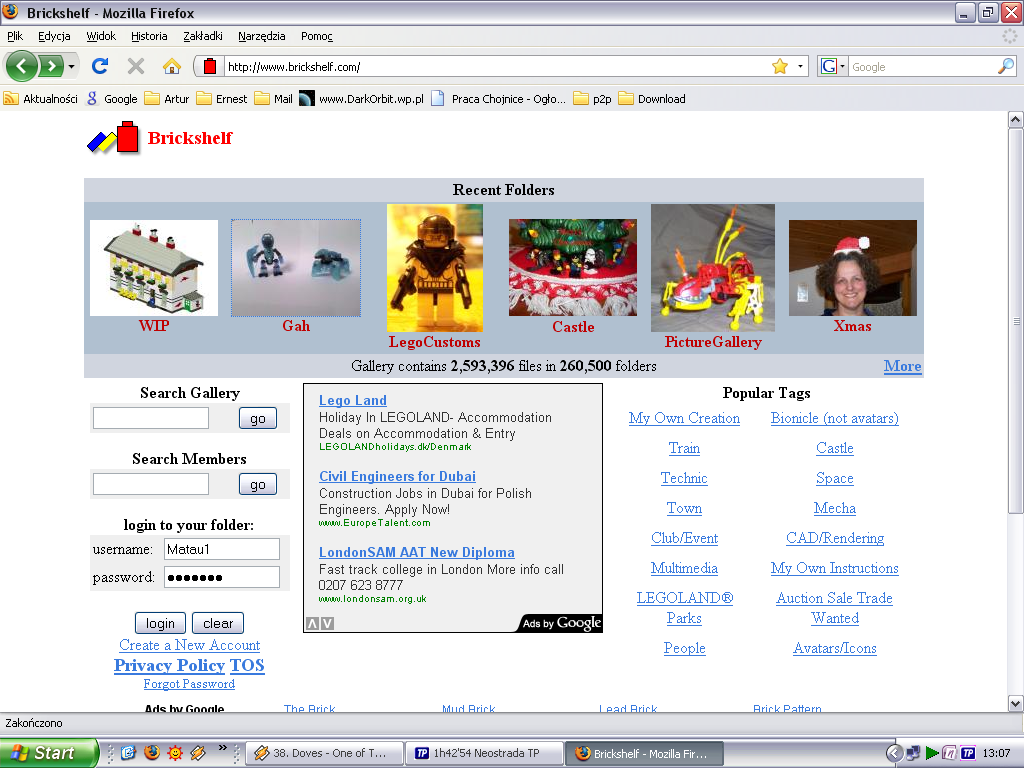
Task: Open the Praca Chojnice bookmark
Action: (499, 99)
